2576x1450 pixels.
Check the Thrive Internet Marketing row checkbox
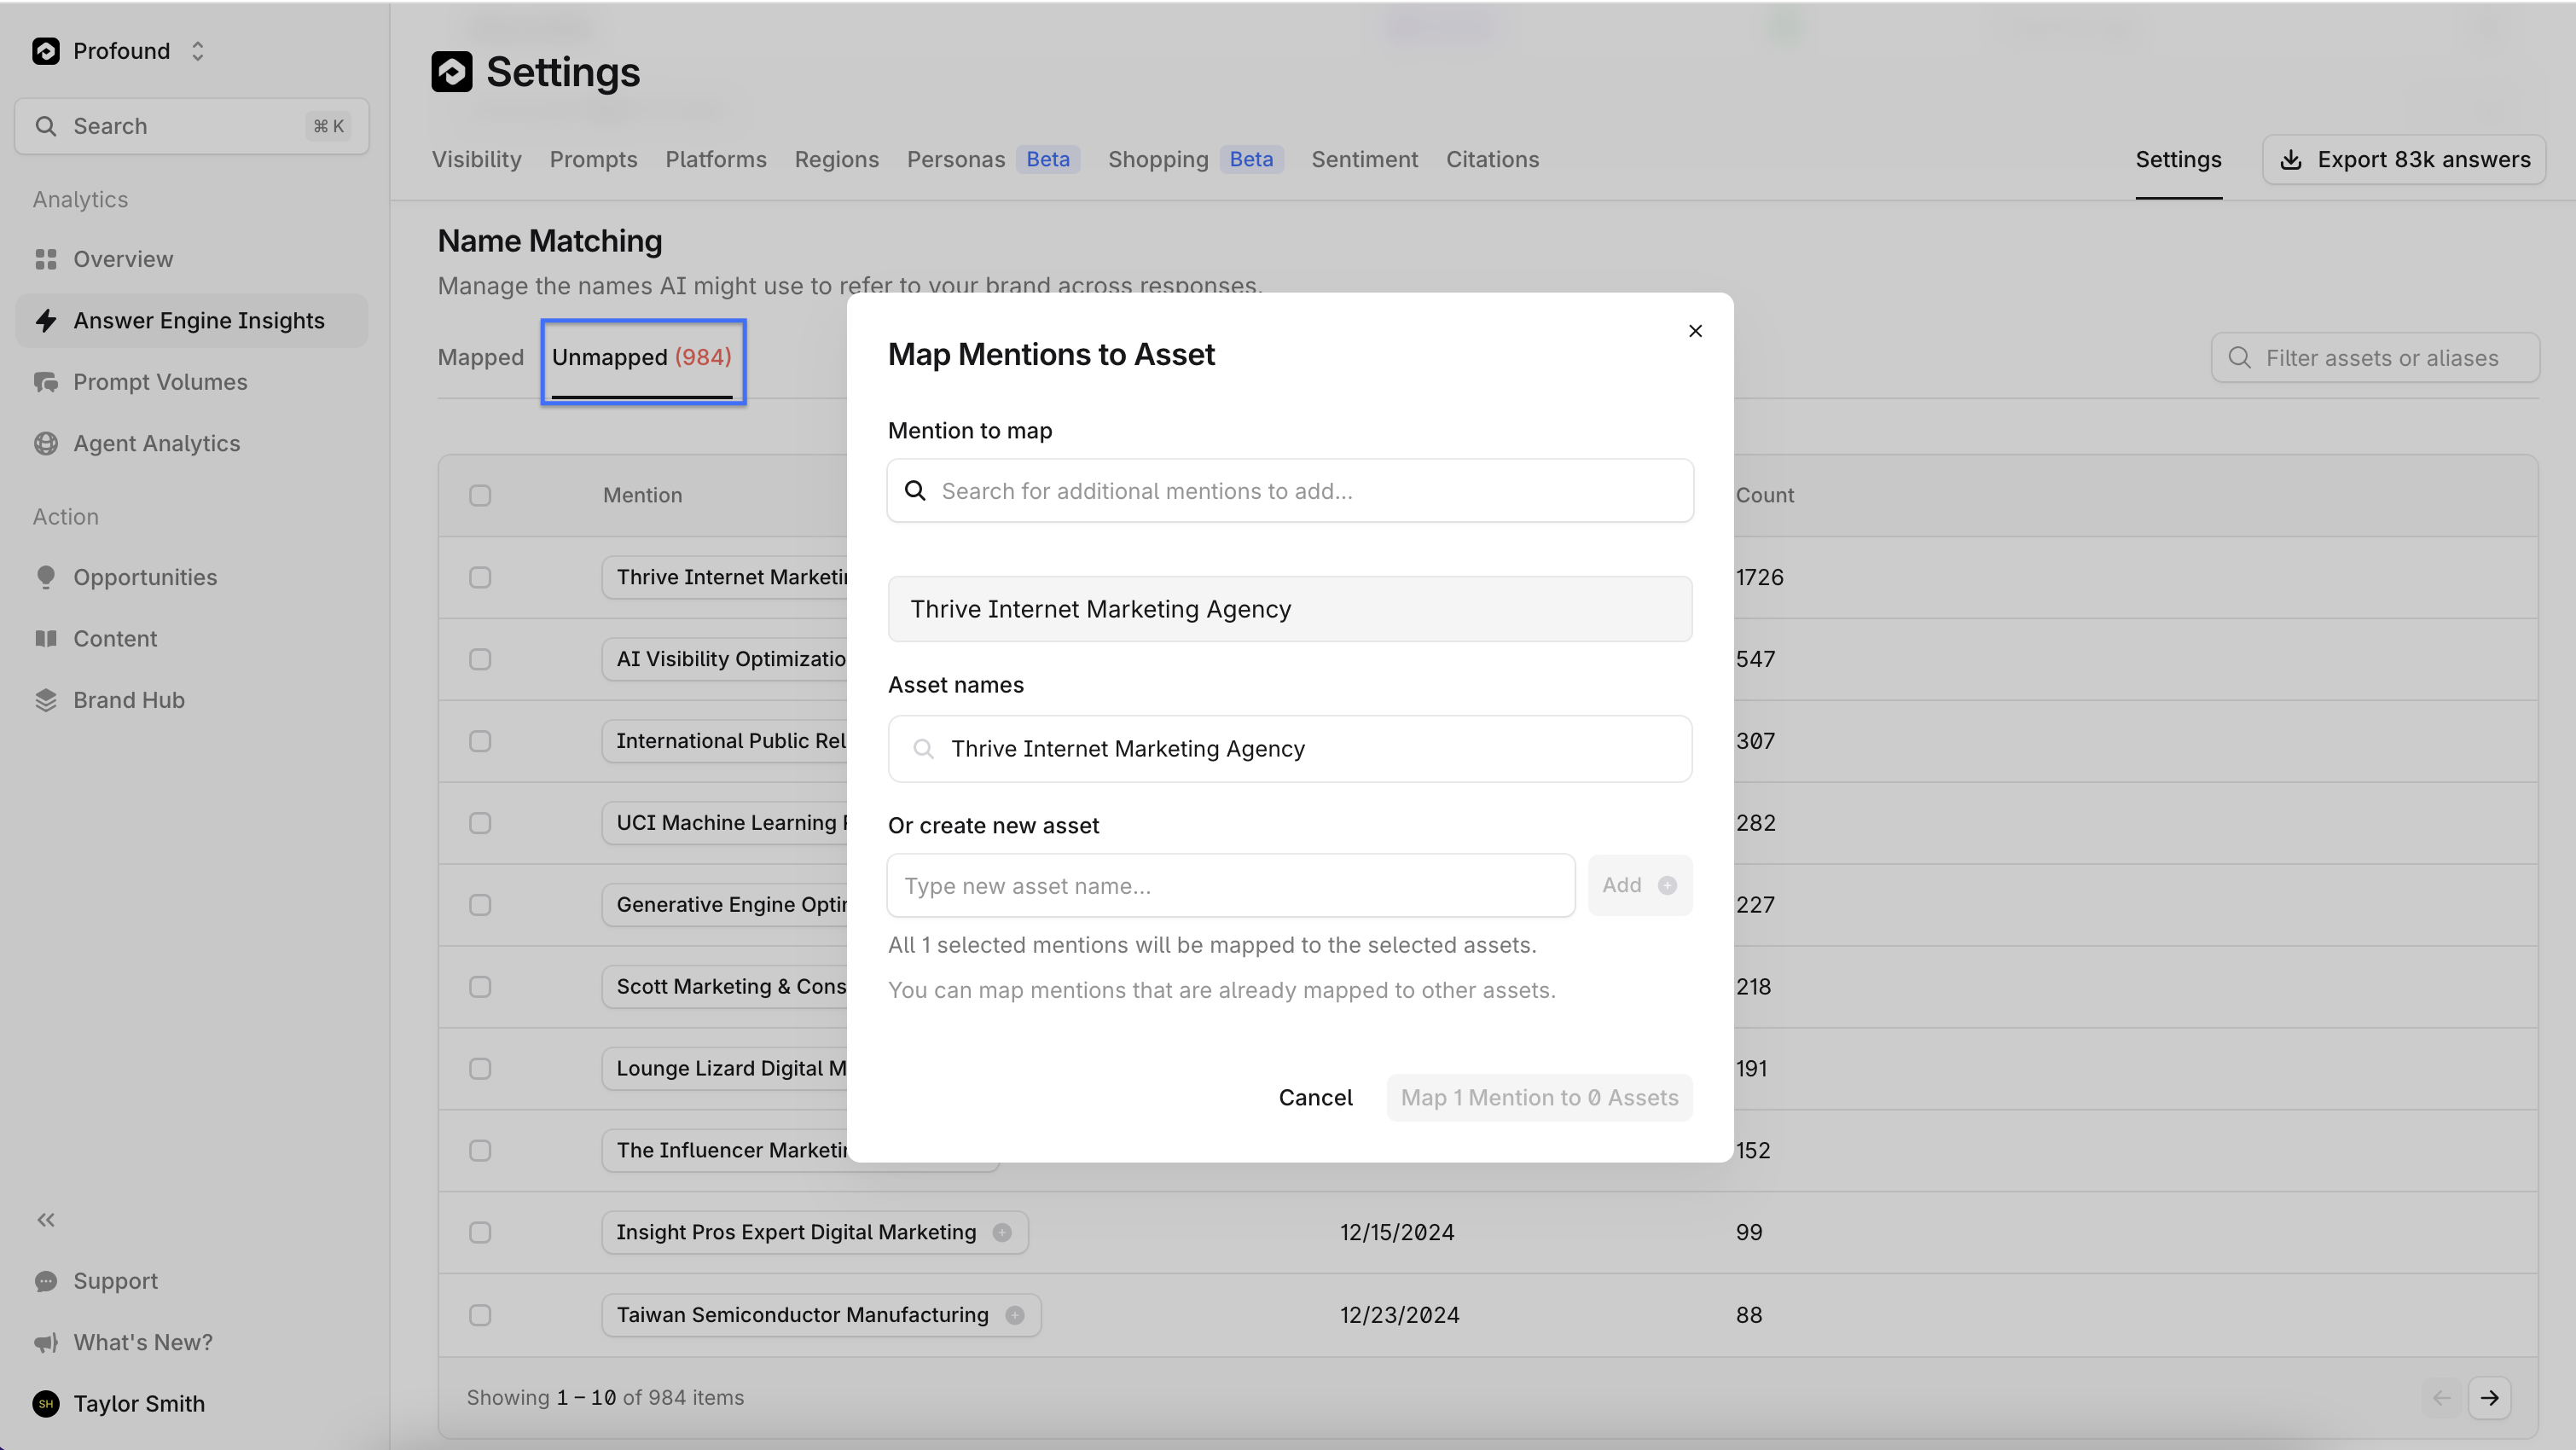[x=480, y=577]
